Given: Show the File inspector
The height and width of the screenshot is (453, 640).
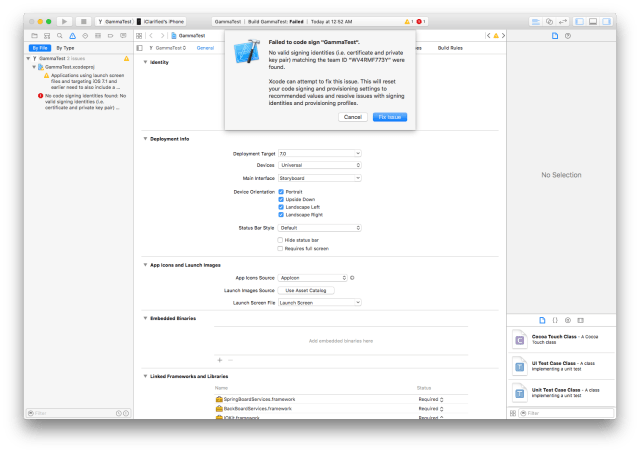Looking at the screenshot, I should [555, 36].
